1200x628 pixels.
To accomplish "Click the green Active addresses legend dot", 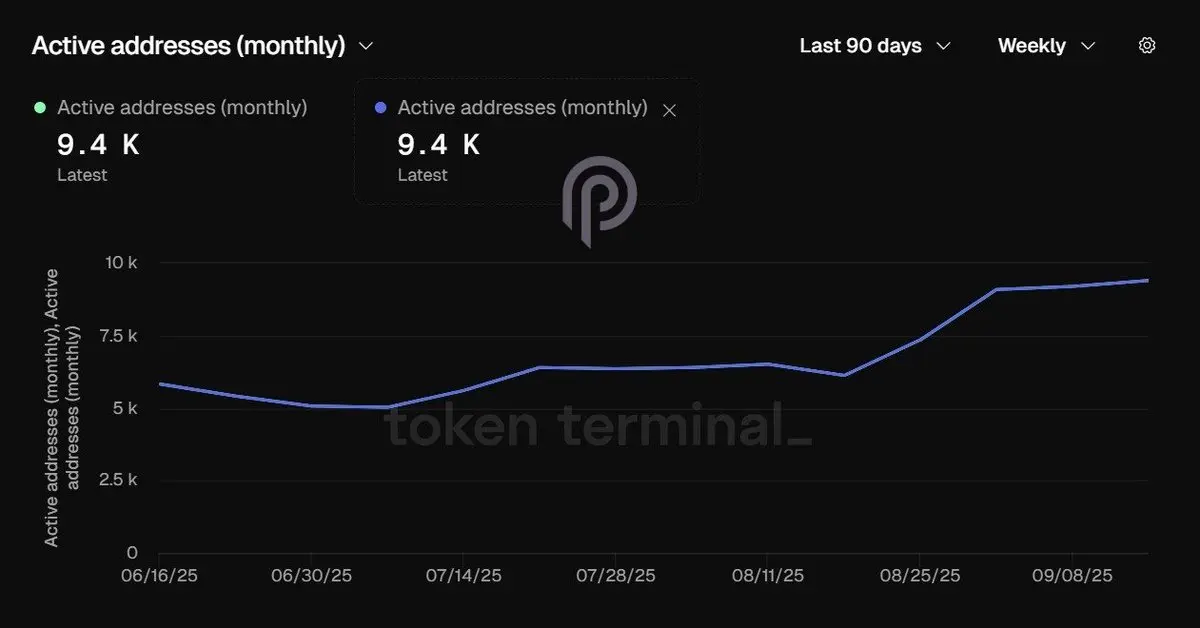I will [x=39, y=107].
